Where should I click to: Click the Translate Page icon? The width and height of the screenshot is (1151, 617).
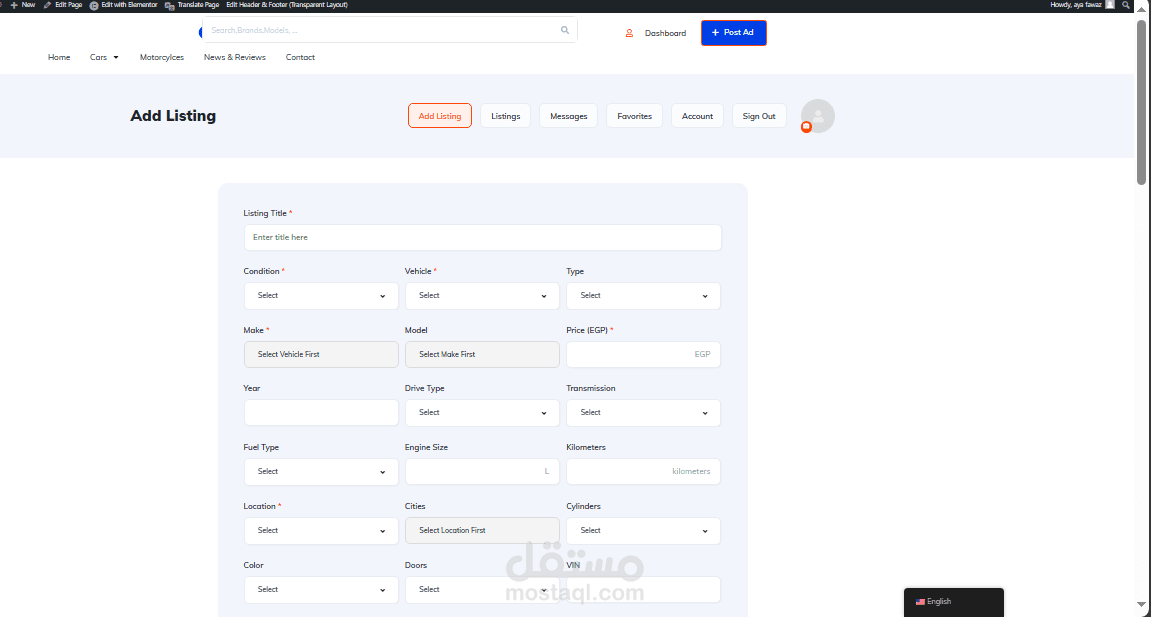pyautogui.click(x=170, y=5)
